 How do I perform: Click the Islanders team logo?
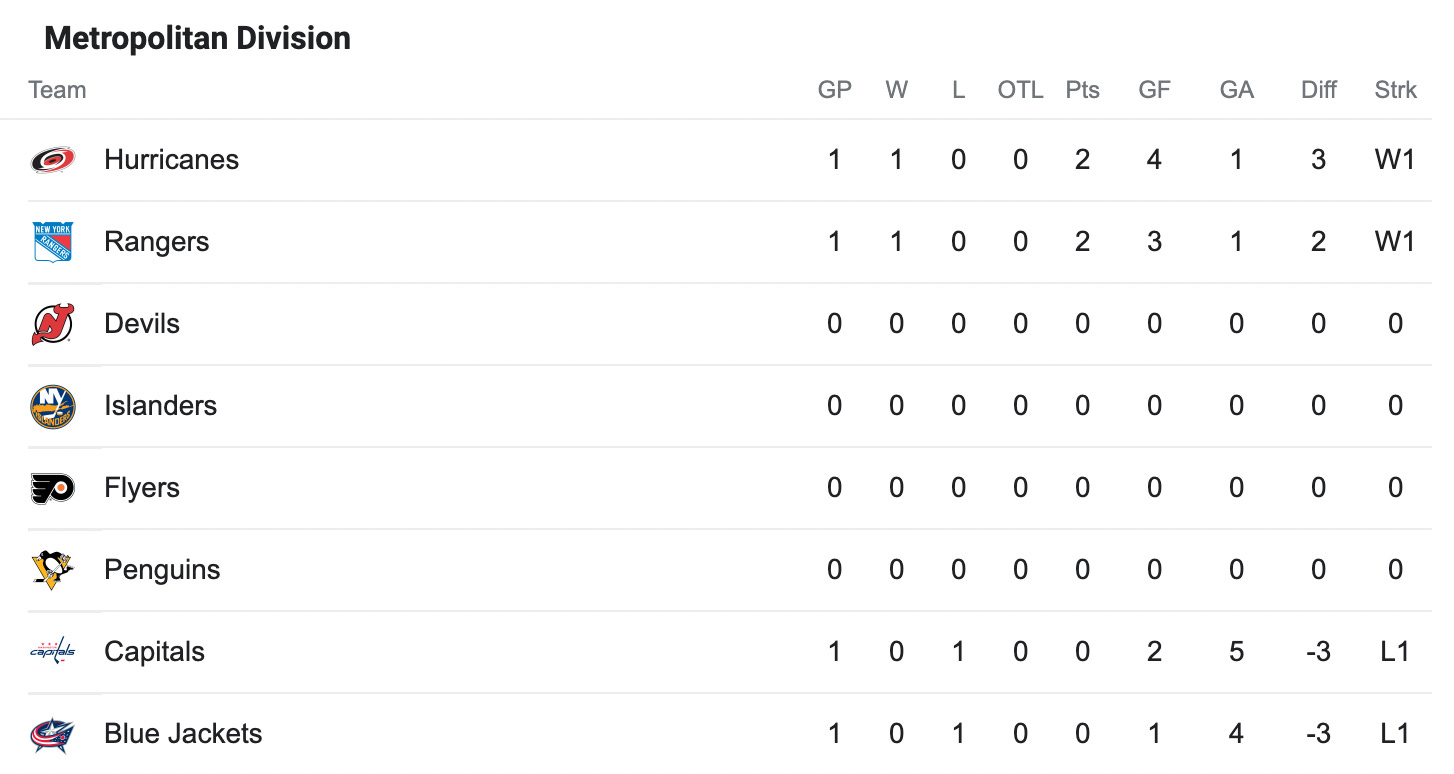pyautogui.click(x=52, y=406)
